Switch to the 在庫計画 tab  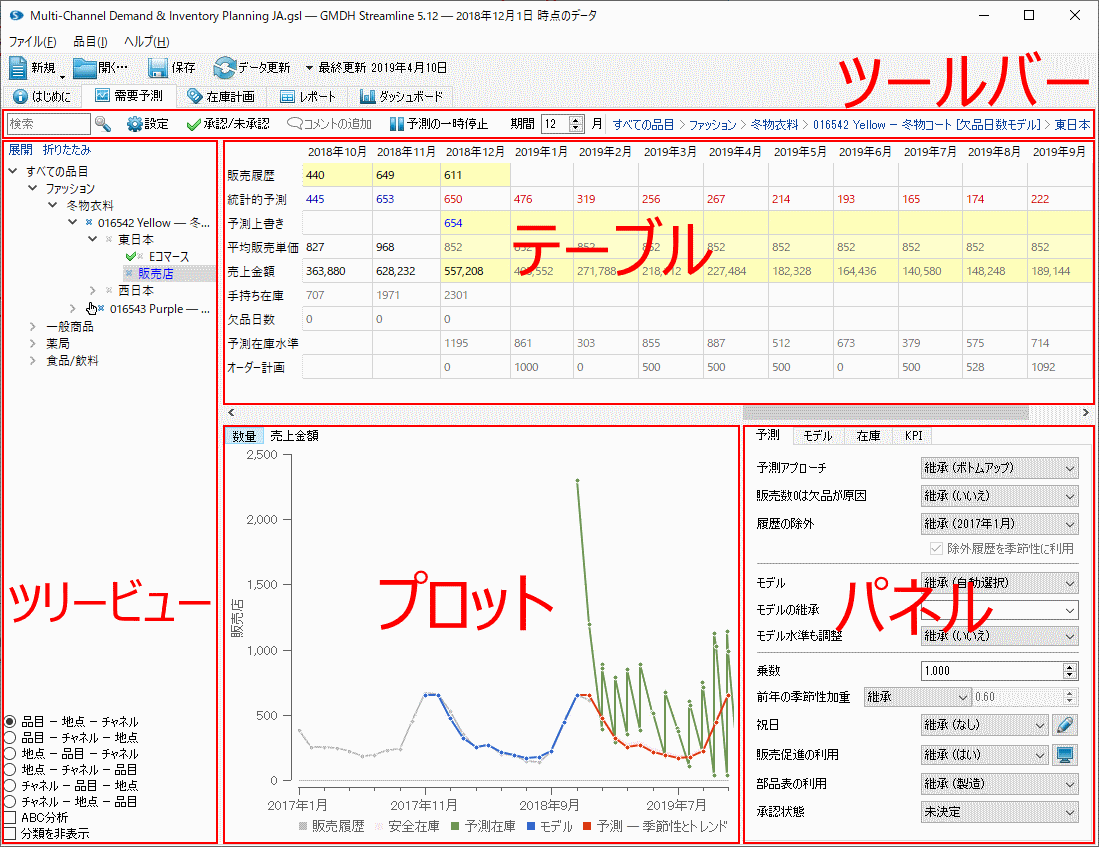coord(220,97)
